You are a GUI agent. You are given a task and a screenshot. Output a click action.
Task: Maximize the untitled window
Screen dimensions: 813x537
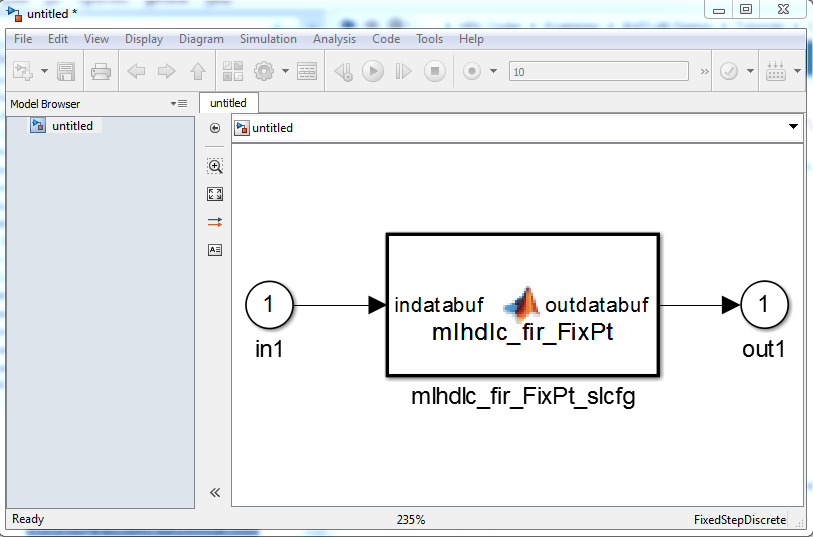coord(746,9)
